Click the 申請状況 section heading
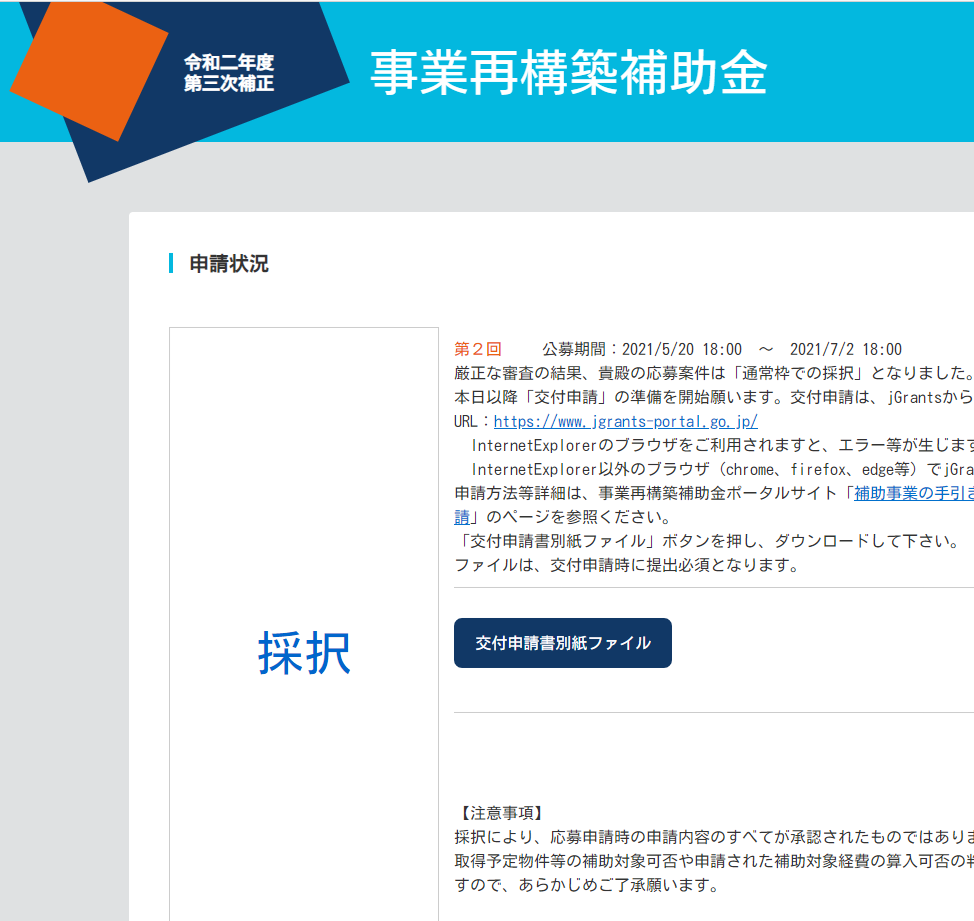The image size is (974, 921). point(229,263)
